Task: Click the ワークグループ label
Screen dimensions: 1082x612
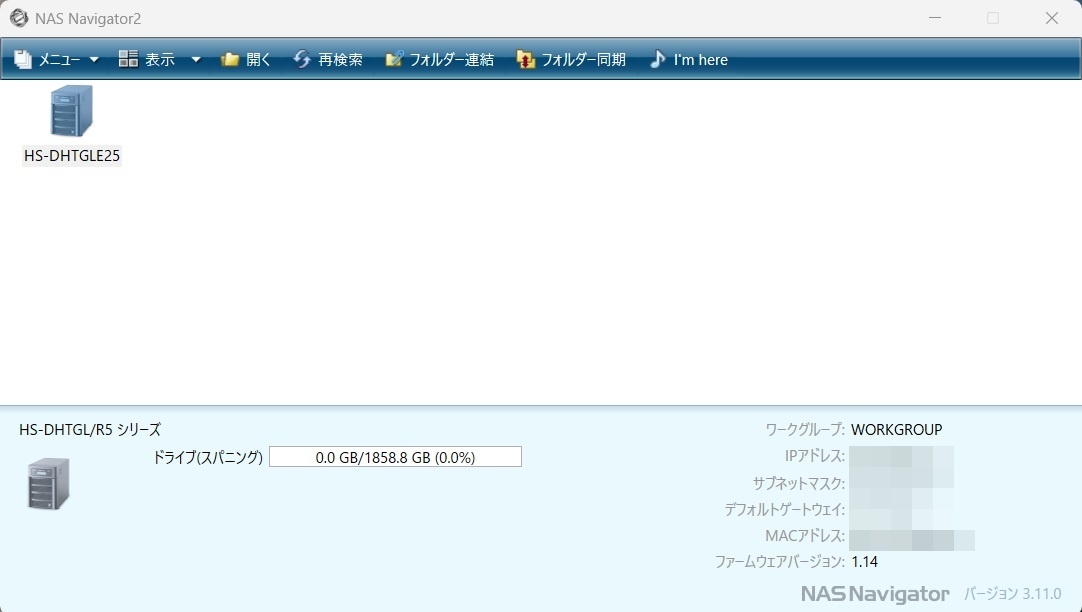Action: tap(805, 430)
